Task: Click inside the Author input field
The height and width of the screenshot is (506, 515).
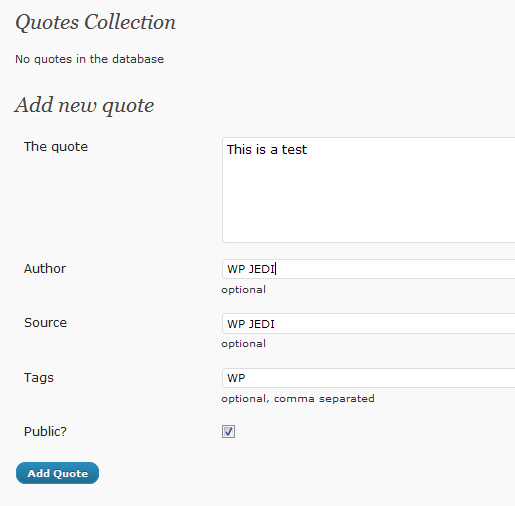Action: 368,269
